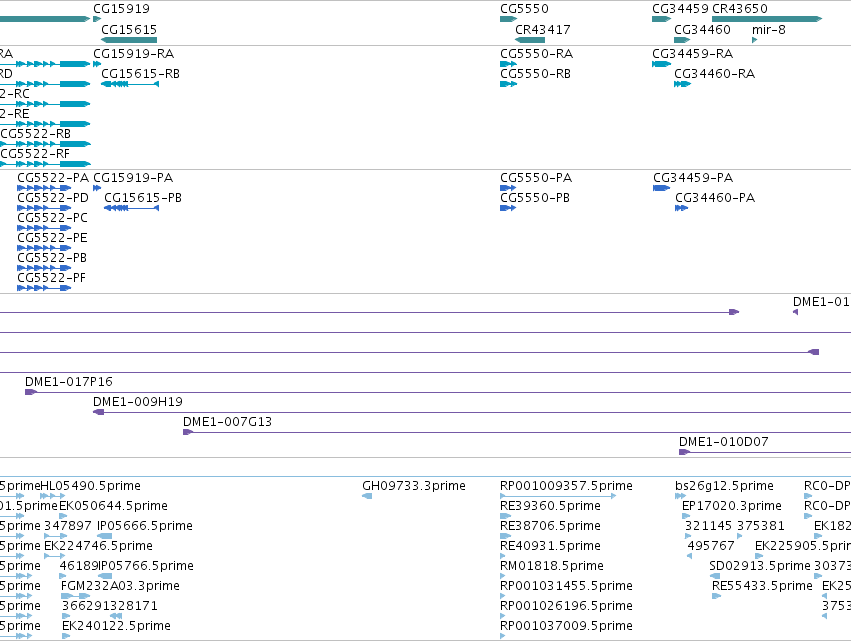The width and height of the screenshot is (851, 641).
Task: Select EST SD02913.5prime
Action: (x=760, y=566)
